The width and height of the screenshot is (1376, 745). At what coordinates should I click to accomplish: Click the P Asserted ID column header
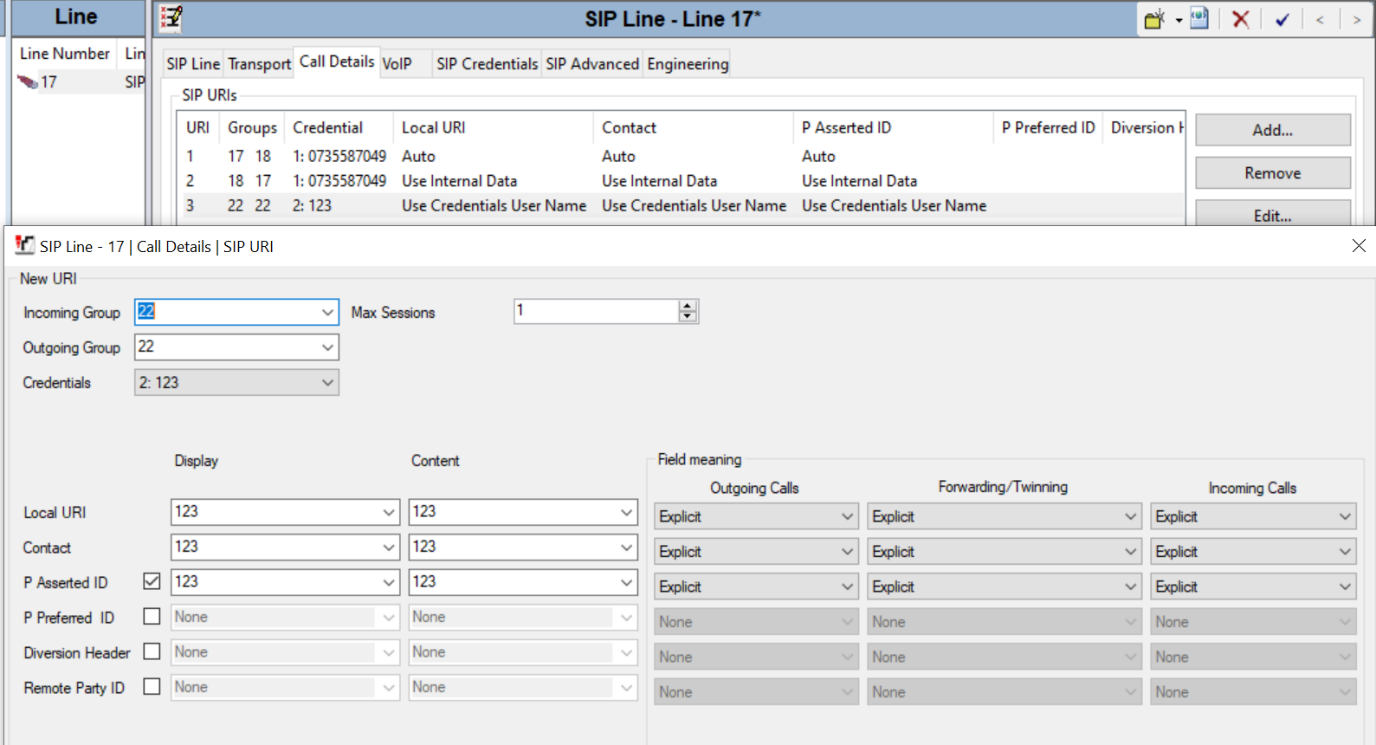893,128
